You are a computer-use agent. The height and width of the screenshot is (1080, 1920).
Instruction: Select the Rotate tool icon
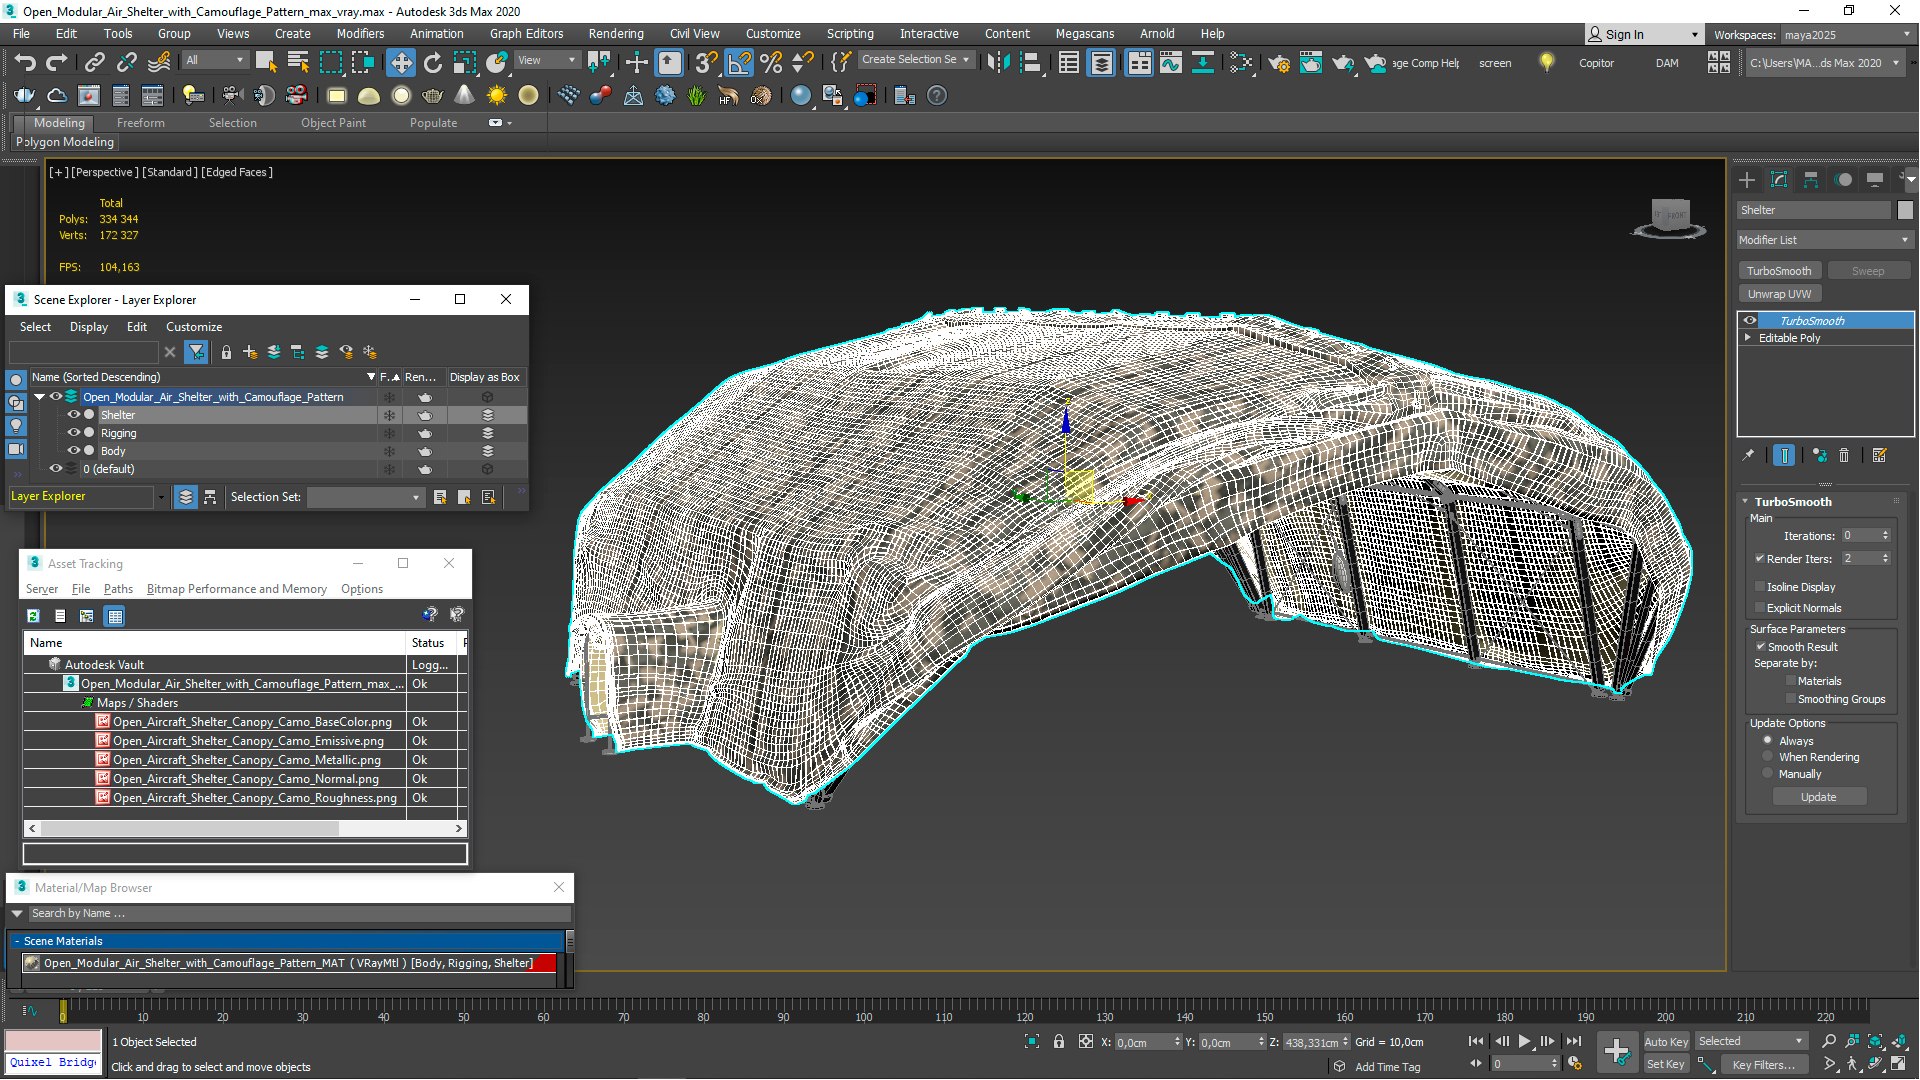(x=432, y=63)
